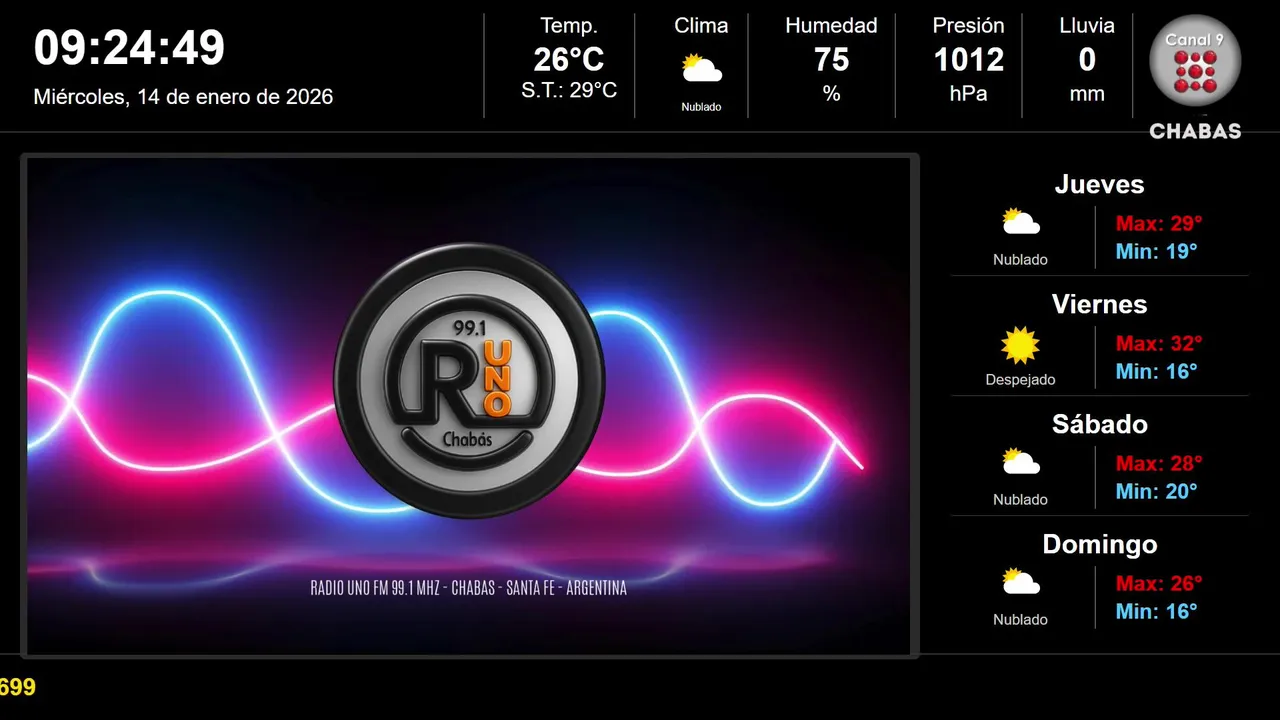Click Max: 26° for Domingo

[1159, 583]
